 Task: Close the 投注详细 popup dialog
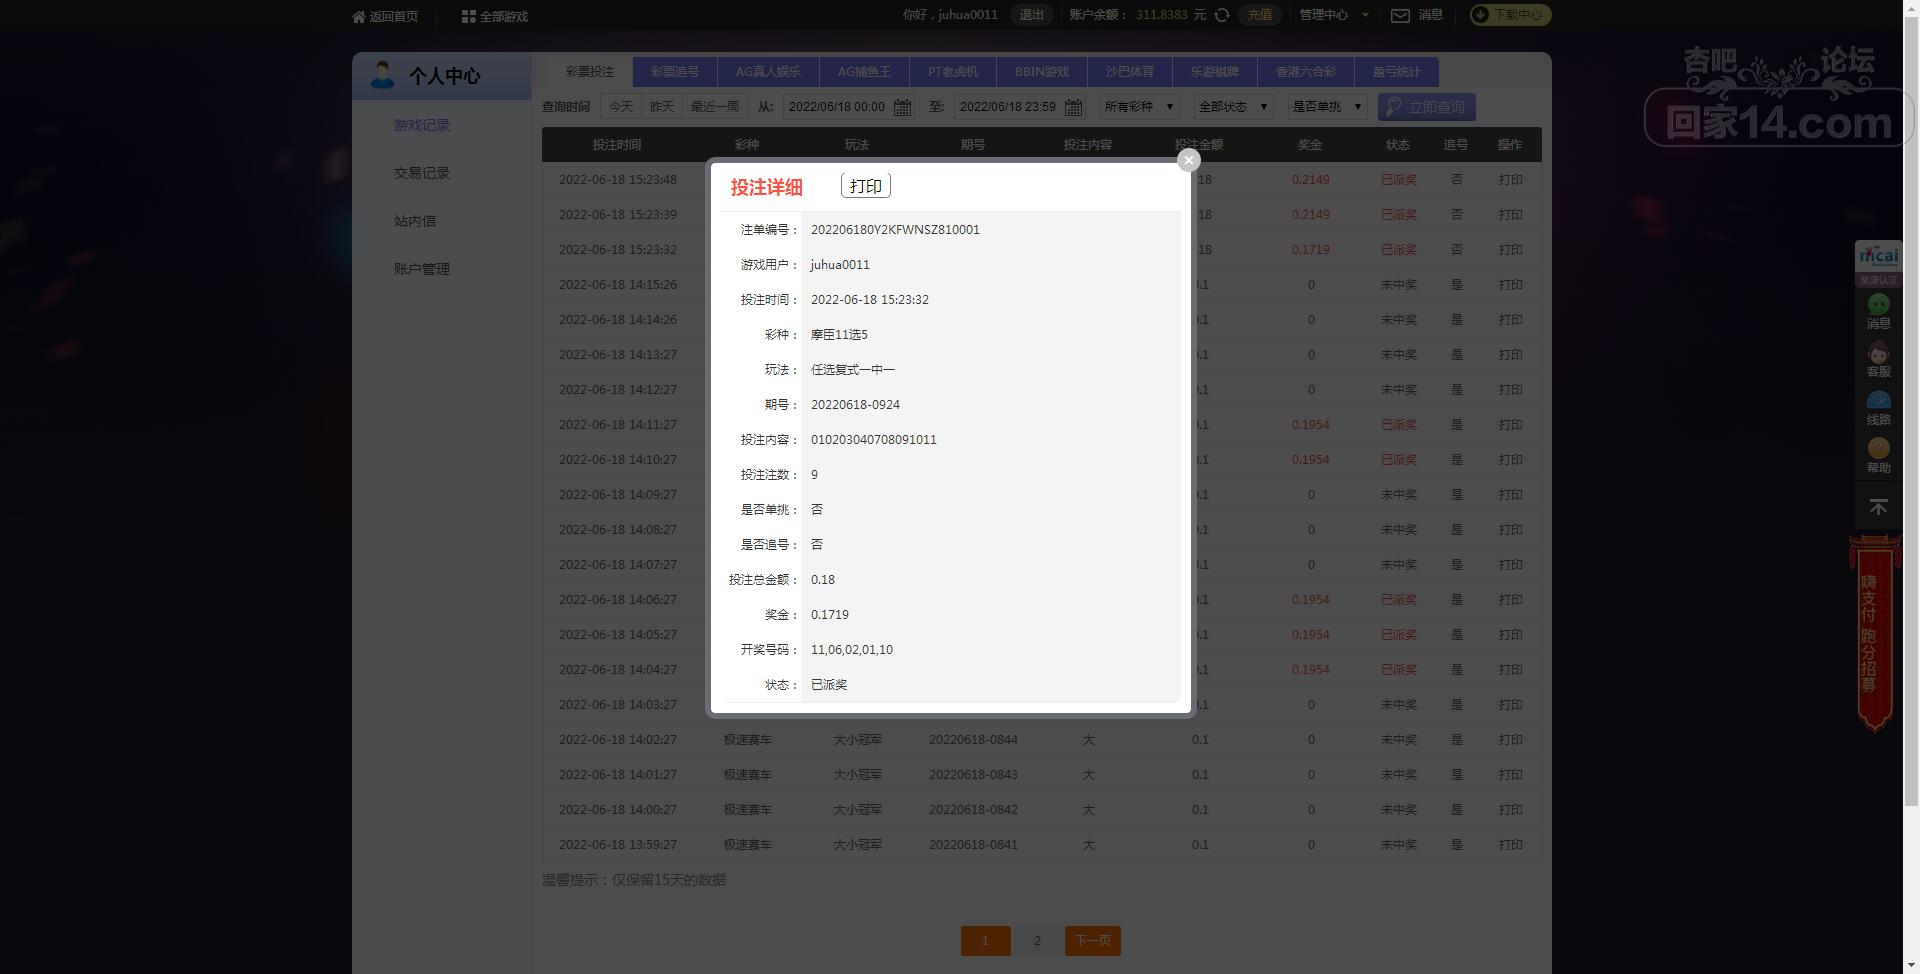(x=1188, y=160)
